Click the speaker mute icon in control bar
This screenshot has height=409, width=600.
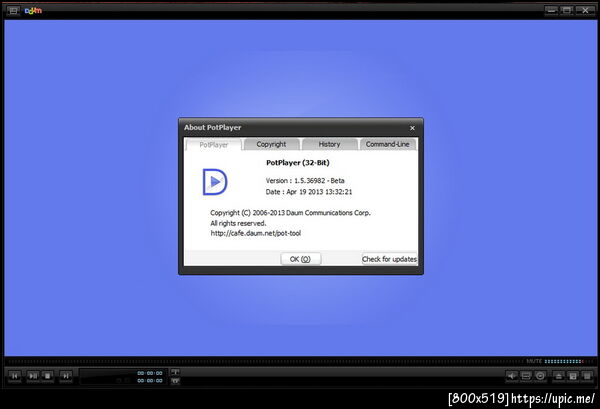pyautogui.click(x=512, y=376)
